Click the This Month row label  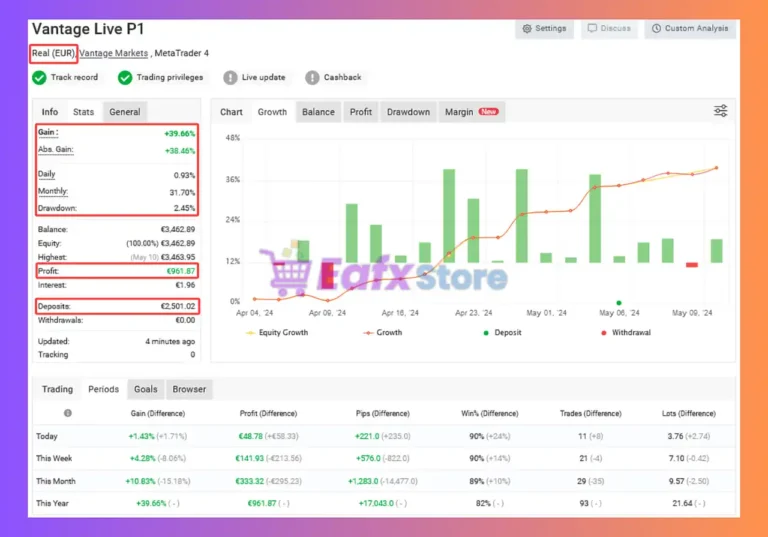[x=55, y=481]
